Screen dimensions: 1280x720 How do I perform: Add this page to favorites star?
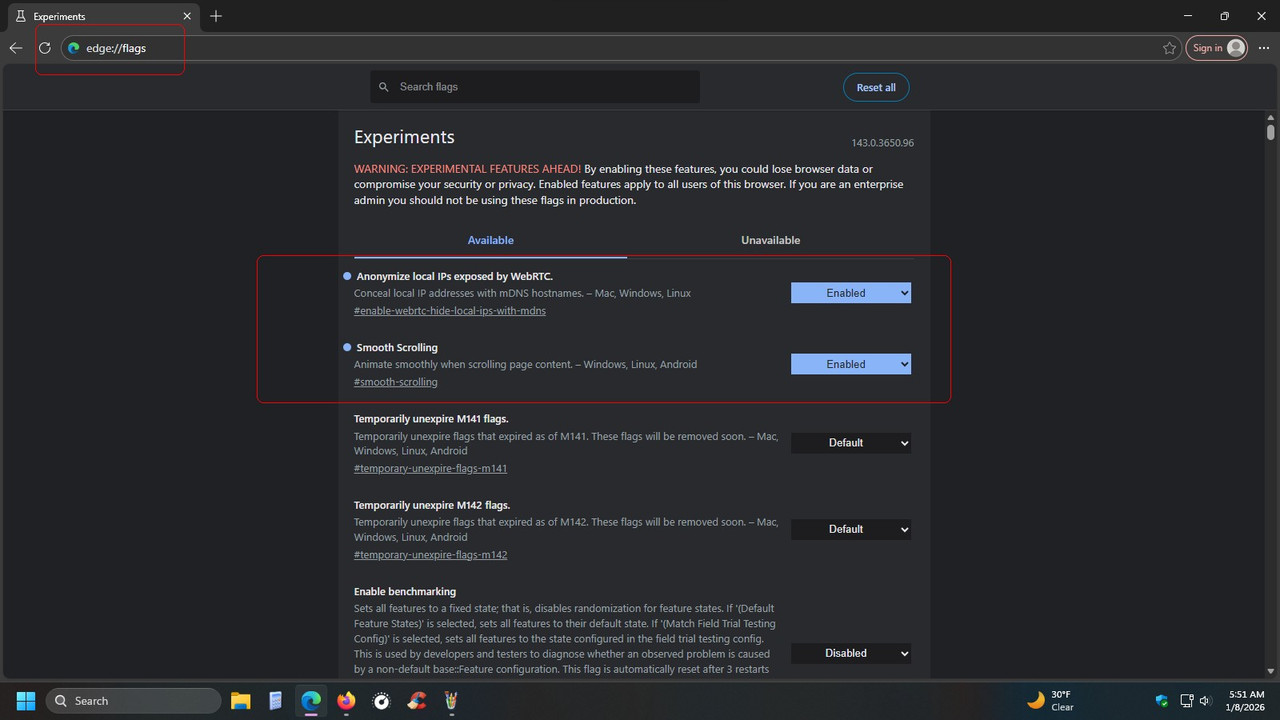tap(1169, 48)
